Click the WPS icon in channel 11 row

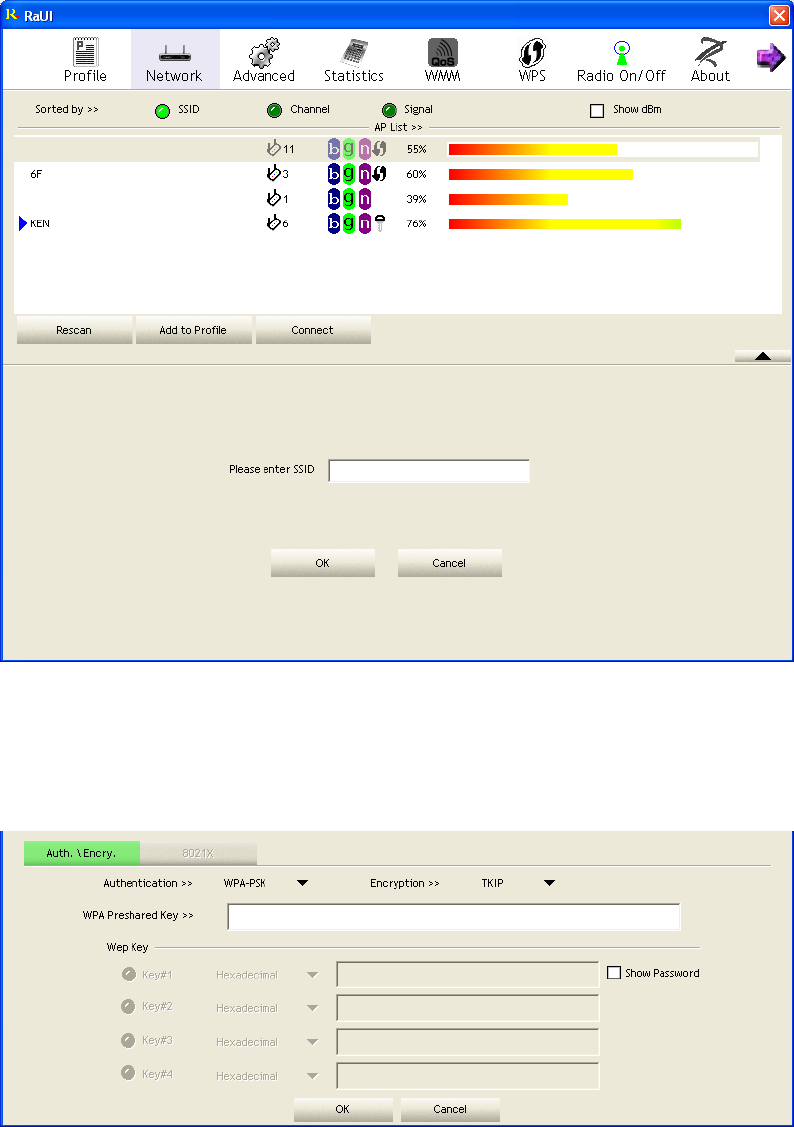click(x=379, y=149)
